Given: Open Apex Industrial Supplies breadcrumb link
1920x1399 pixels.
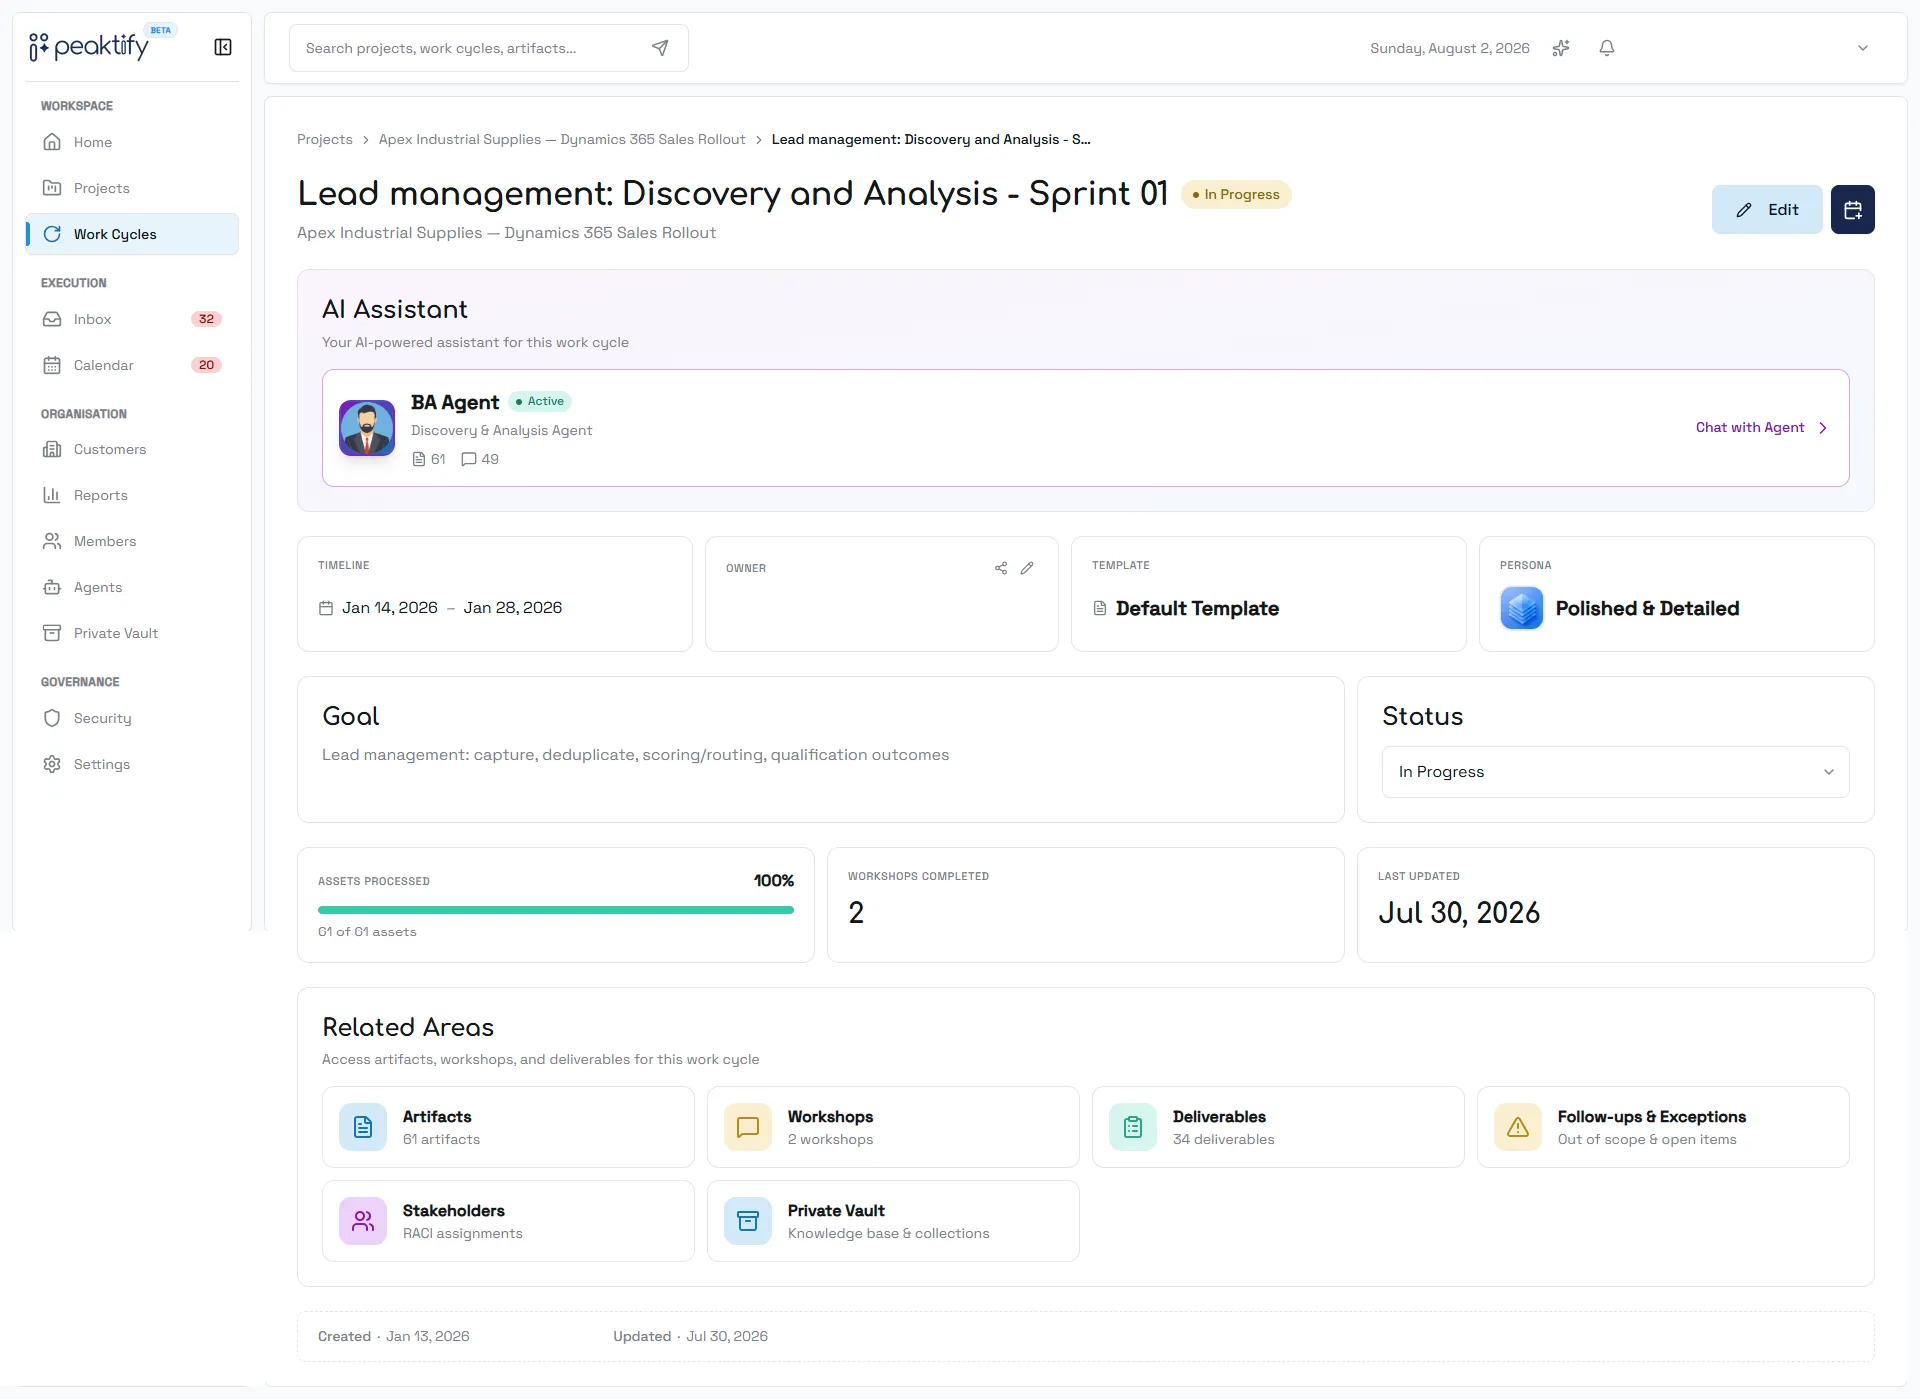Looking at the screenshot, I should (562, 139).
